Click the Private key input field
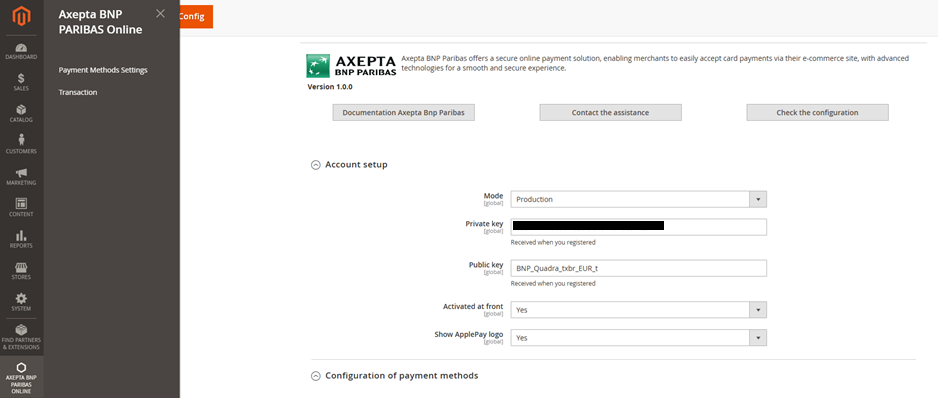Viewport: 938px width, 398px height. pos(638,227)
